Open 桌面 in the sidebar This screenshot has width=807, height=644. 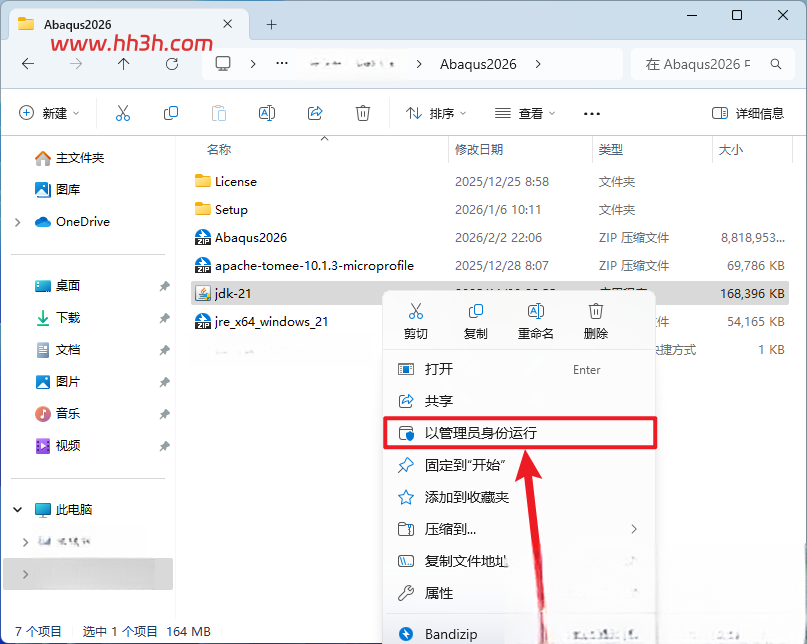(58, 286)
